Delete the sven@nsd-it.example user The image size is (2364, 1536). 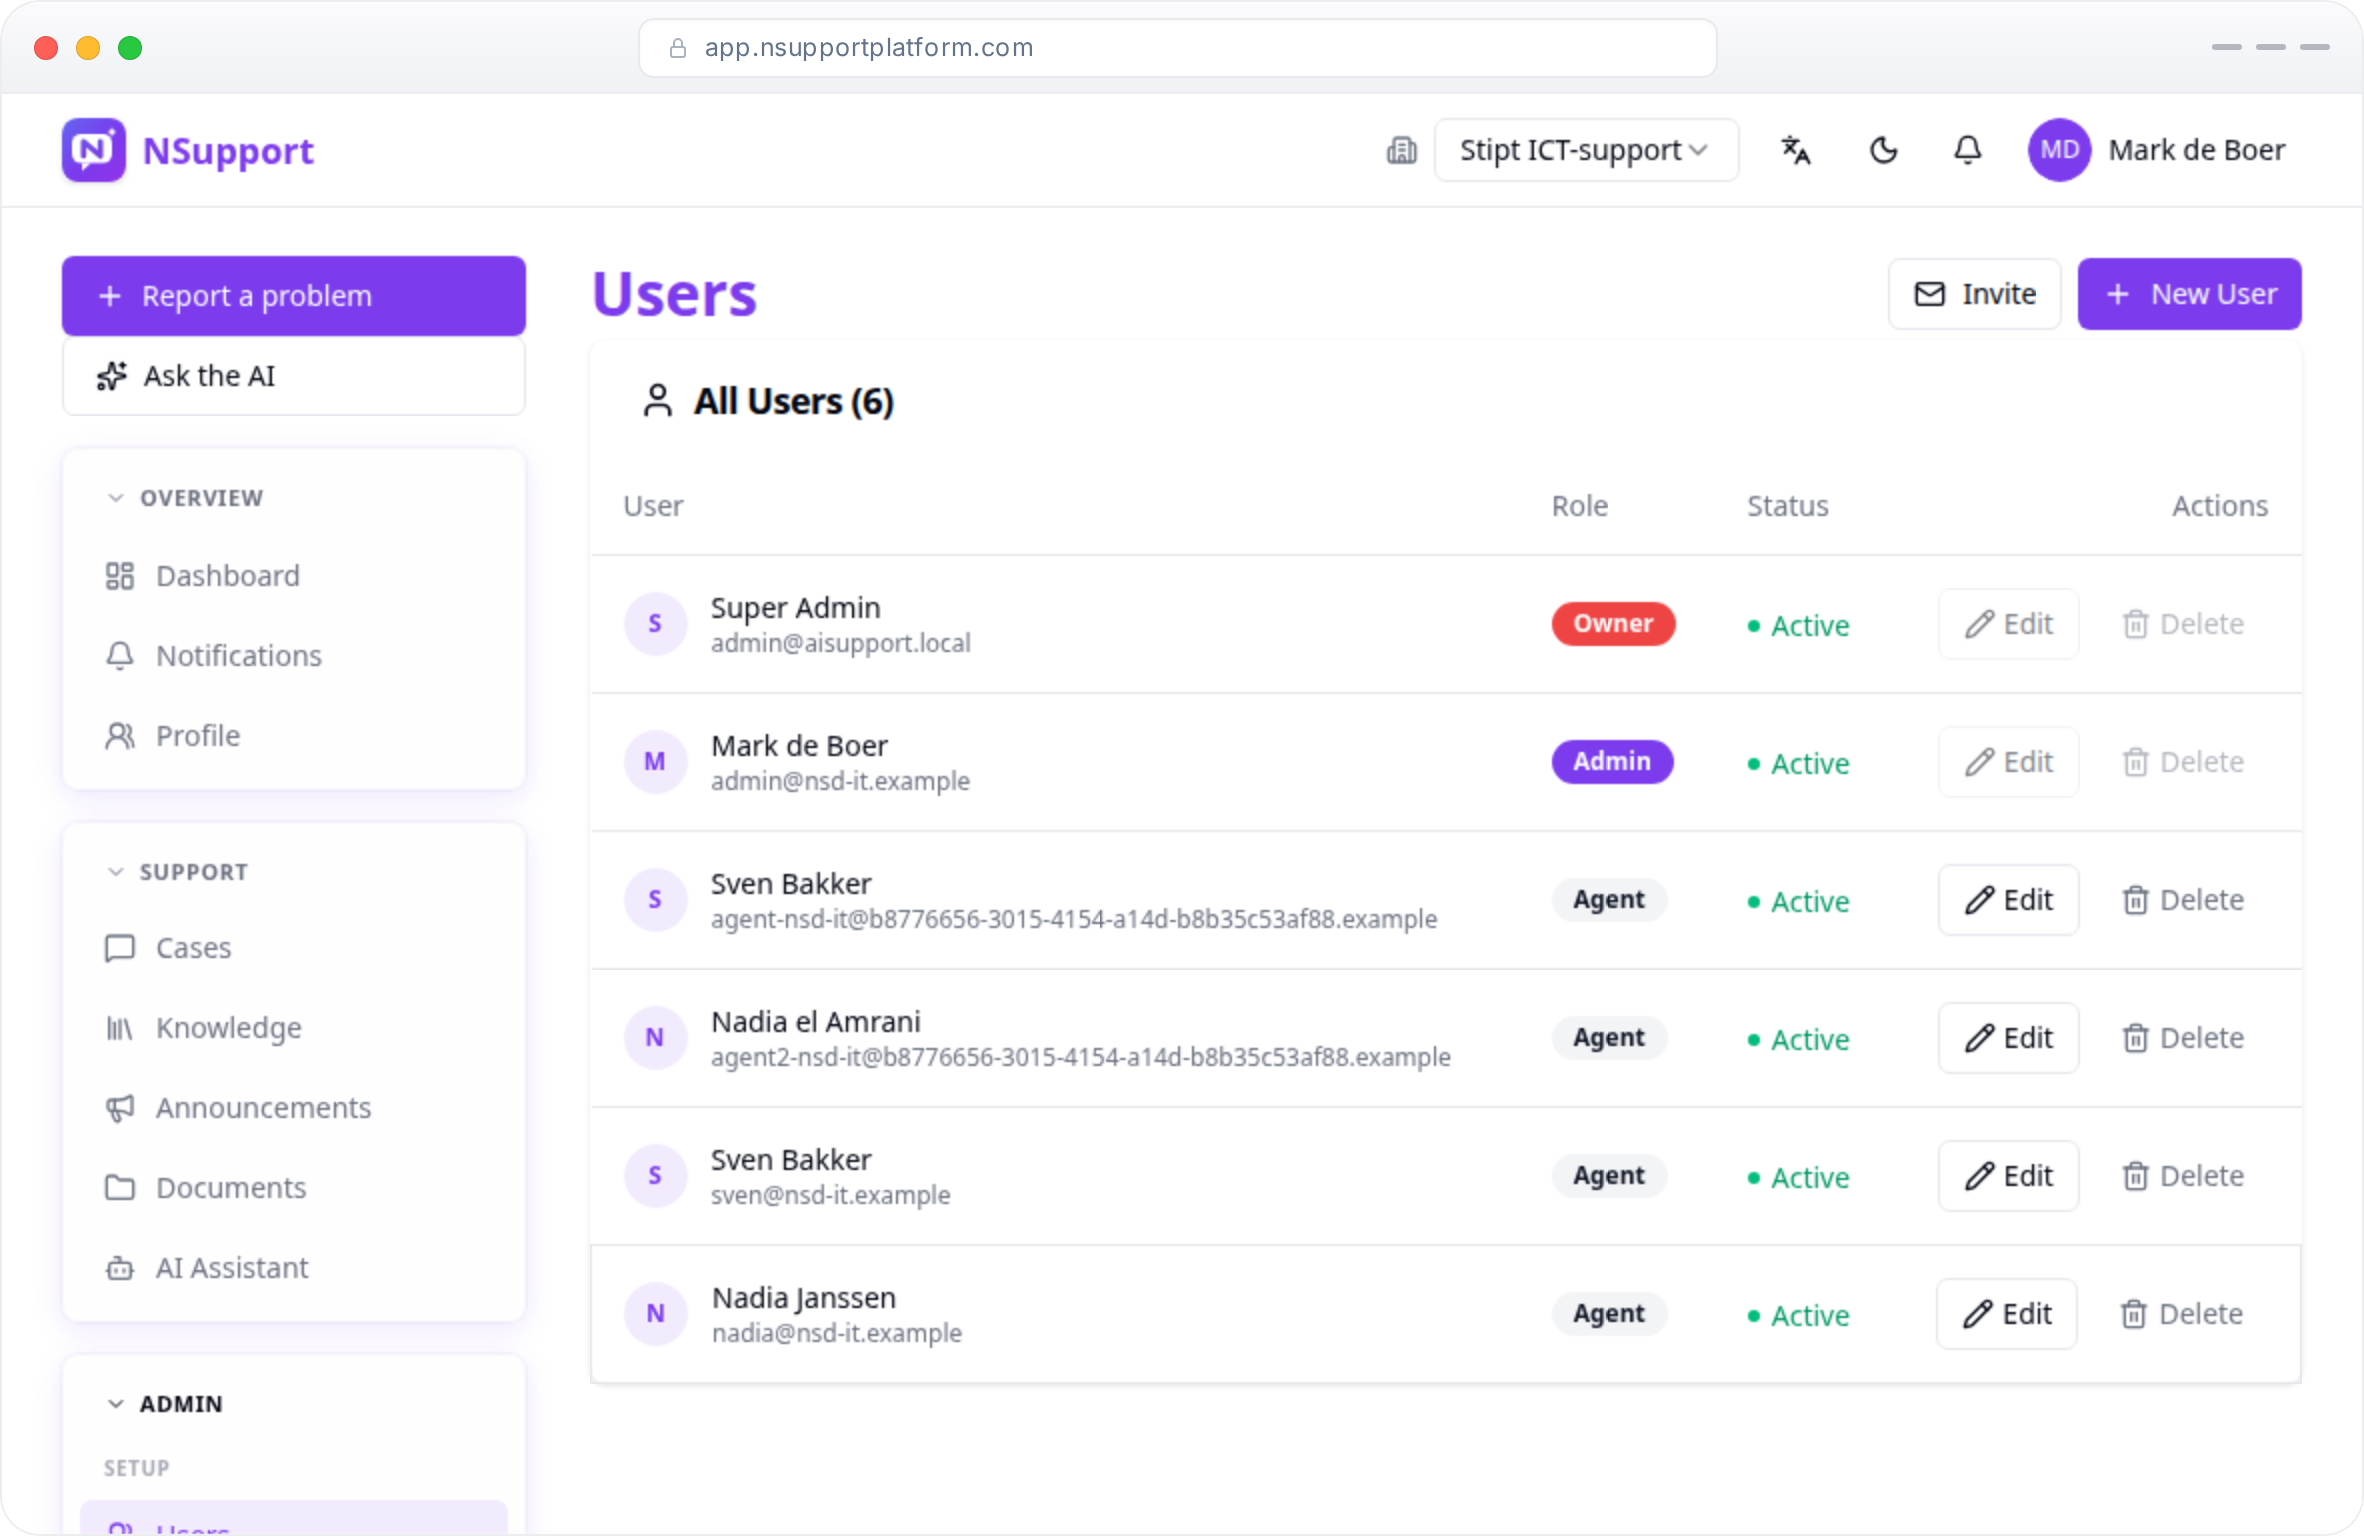point(2182,1176)
